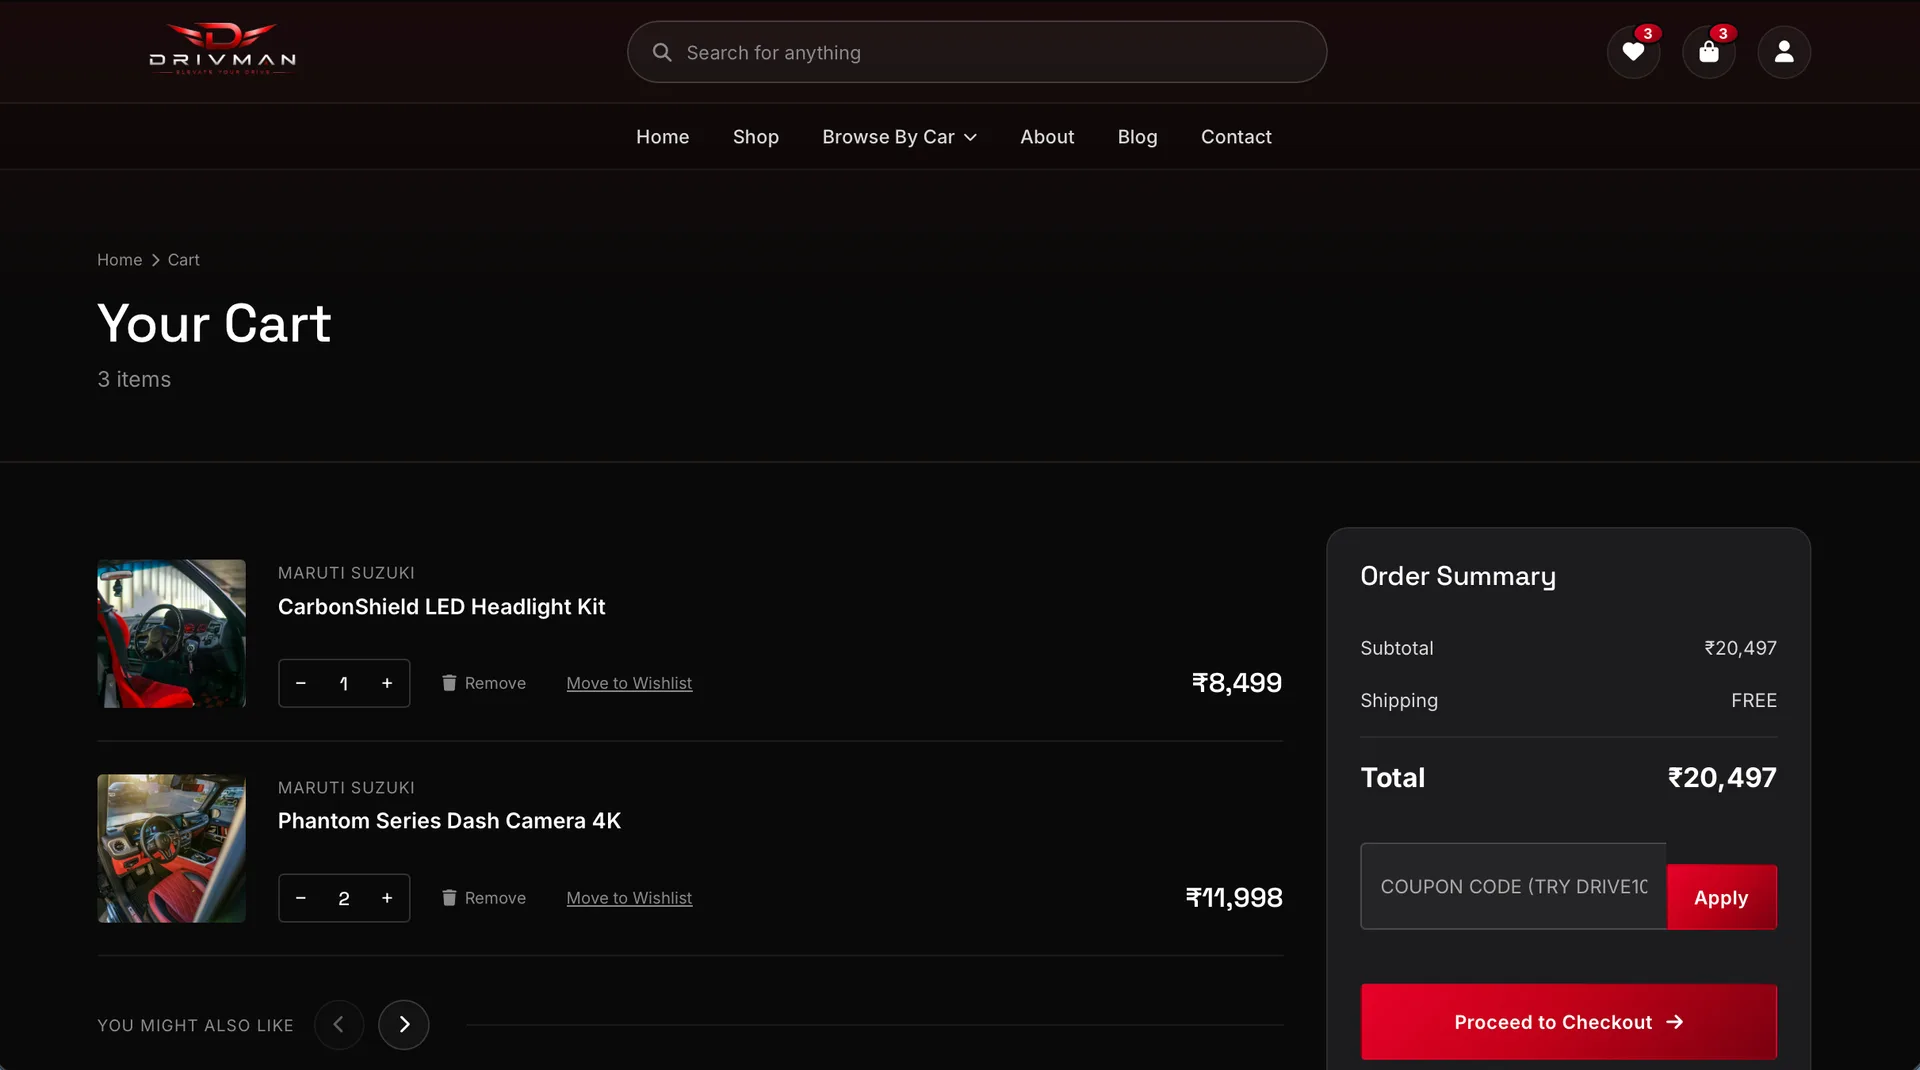Decrease quantity of CarbonShield LED Headlight Kit
1920x1070 pixels.
301,683
